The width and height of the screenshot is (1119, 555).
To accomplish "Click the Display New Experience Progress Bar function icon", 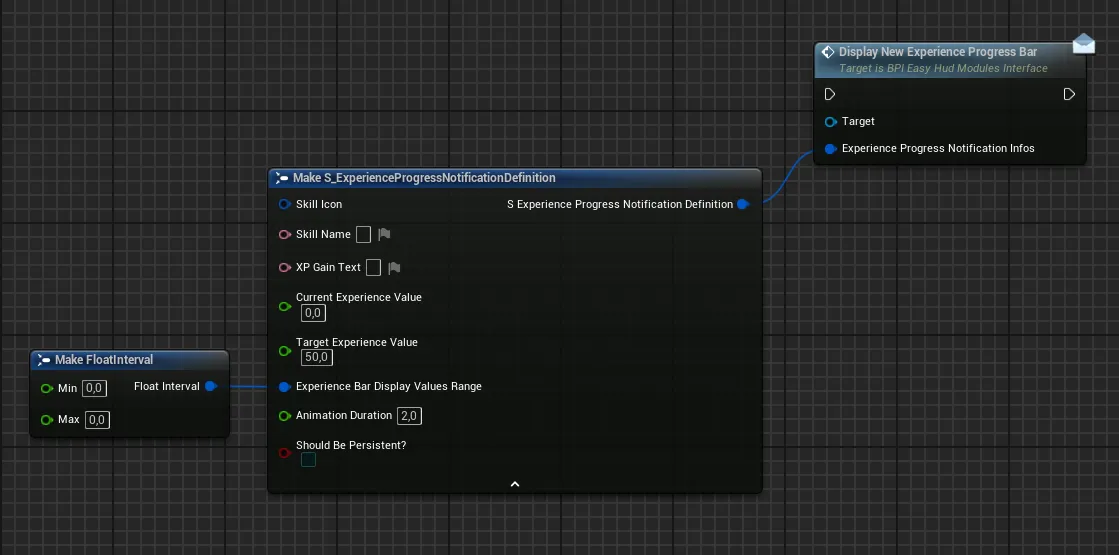I will pos(829,52).
